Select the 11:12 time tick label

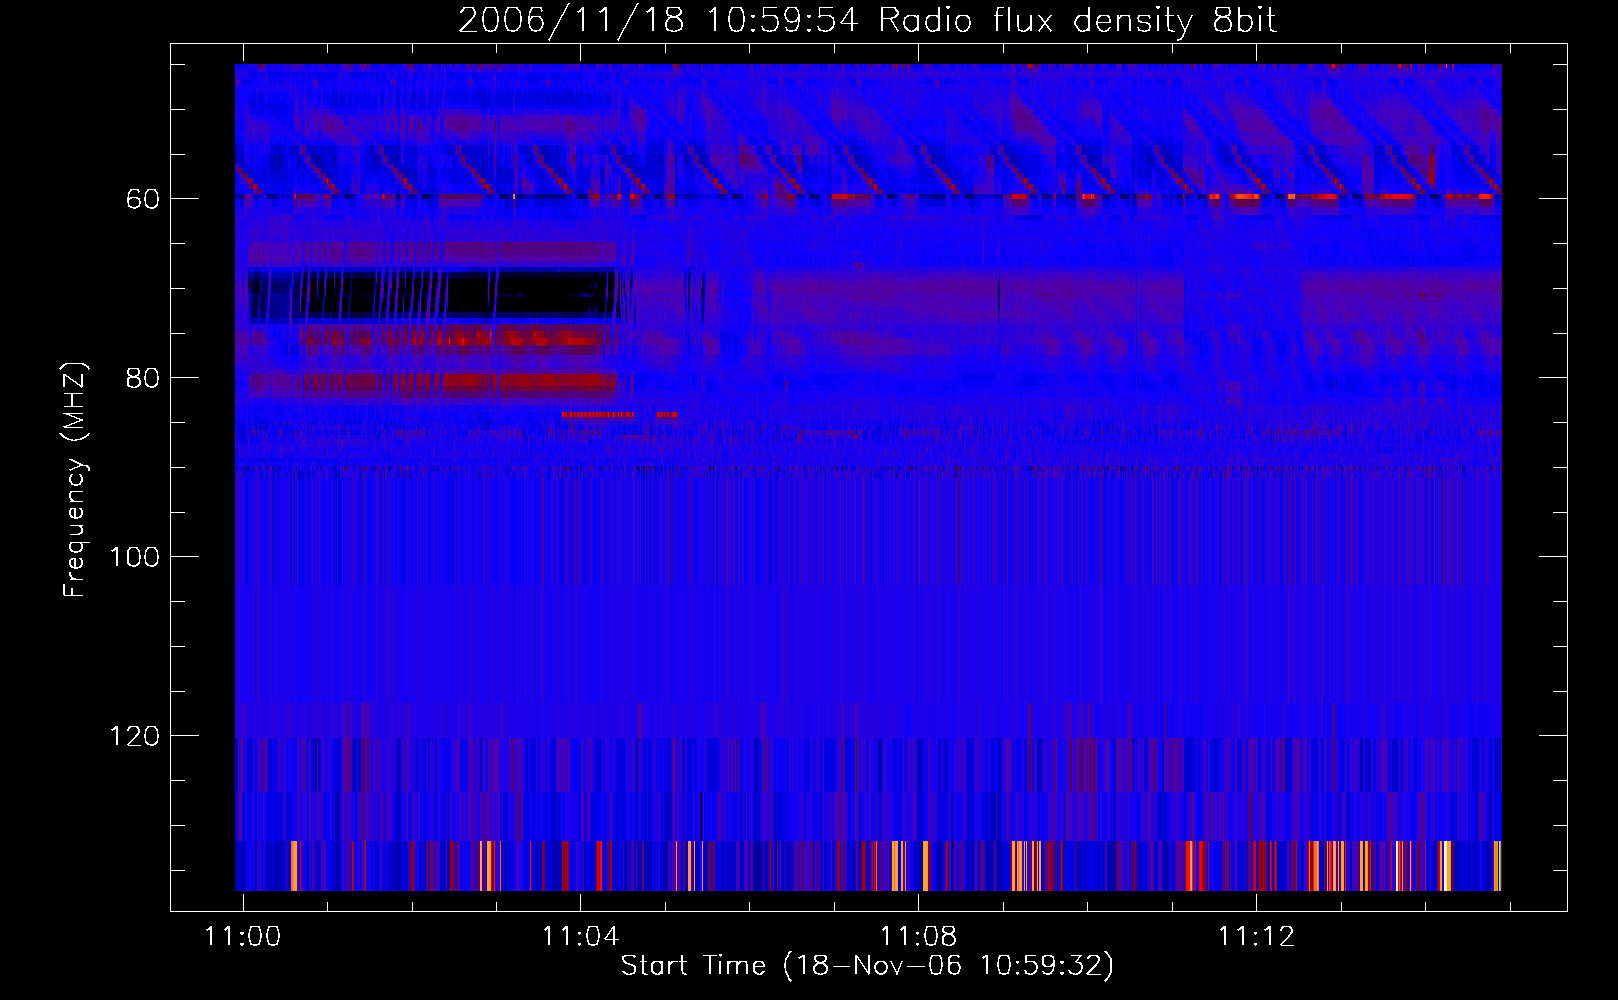coord(1256,937)
